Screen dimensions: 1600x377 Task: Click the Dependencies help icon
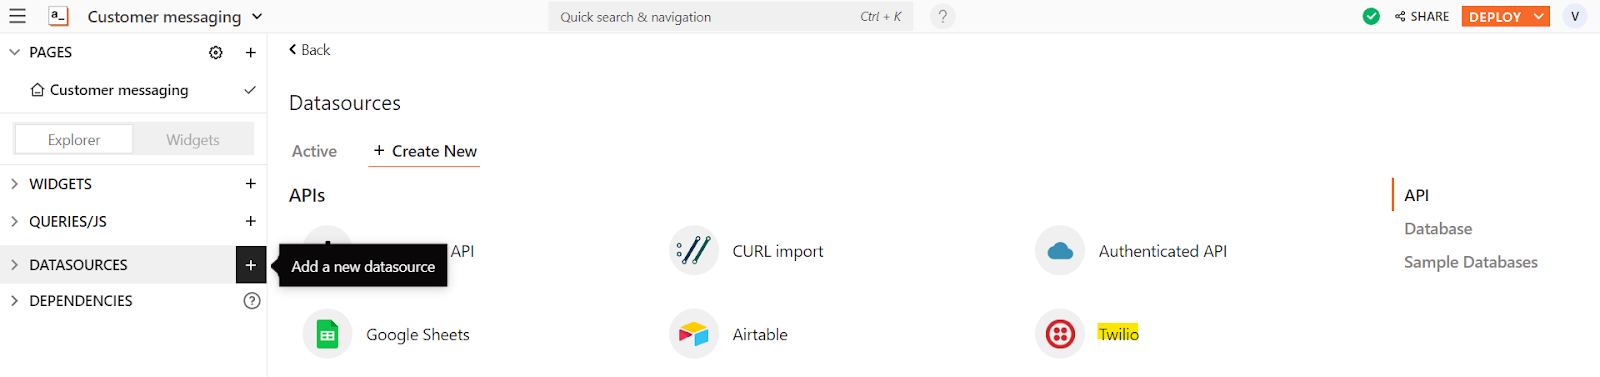pyautogui.click(x=252, y=301)
